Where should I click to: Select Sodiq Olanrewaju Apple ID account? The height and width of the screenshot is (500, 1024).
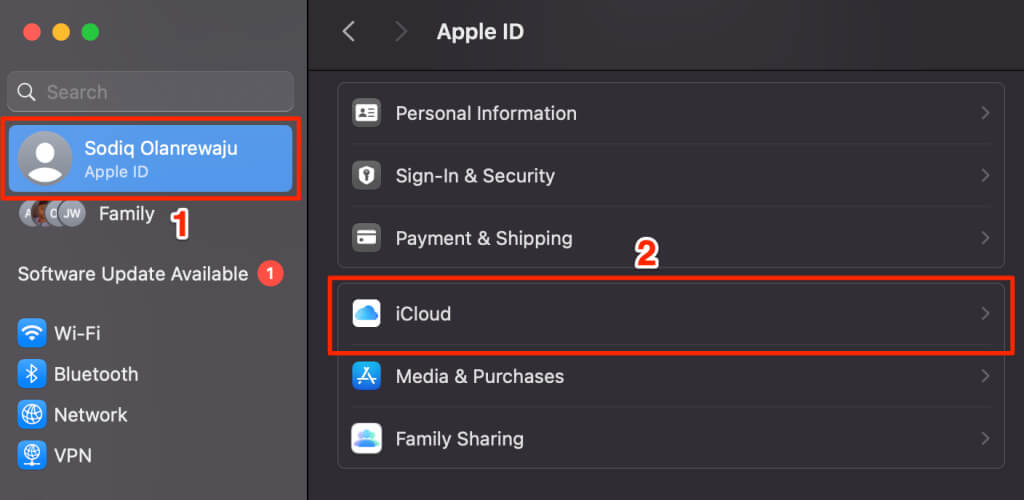[150, 158]
